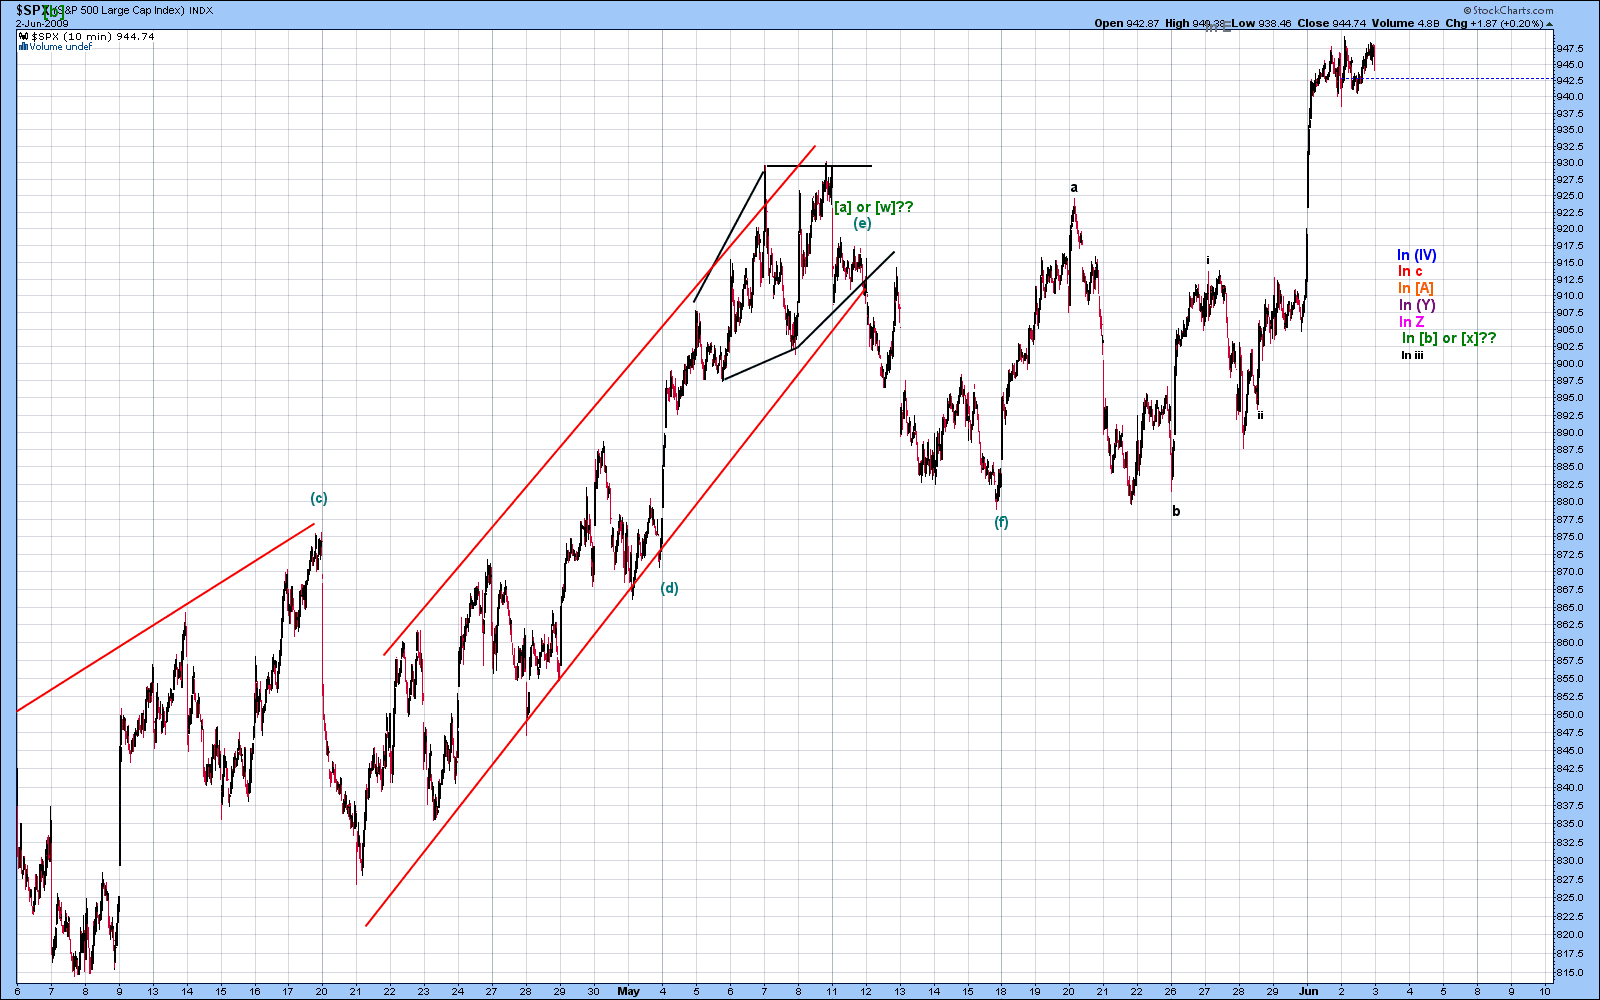Screen dimensions: 1600x1000
Task: Click the 'b' wave label at the May 26 low
Action: pos(1176,511)
